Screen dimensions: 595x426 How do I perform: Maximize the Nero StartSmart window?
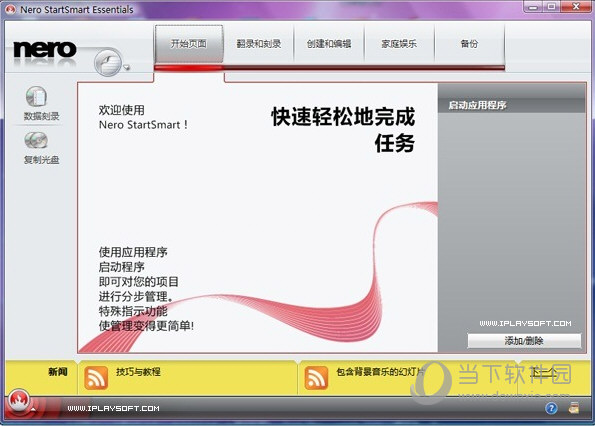pyautogui.click(x=551, y=7)
